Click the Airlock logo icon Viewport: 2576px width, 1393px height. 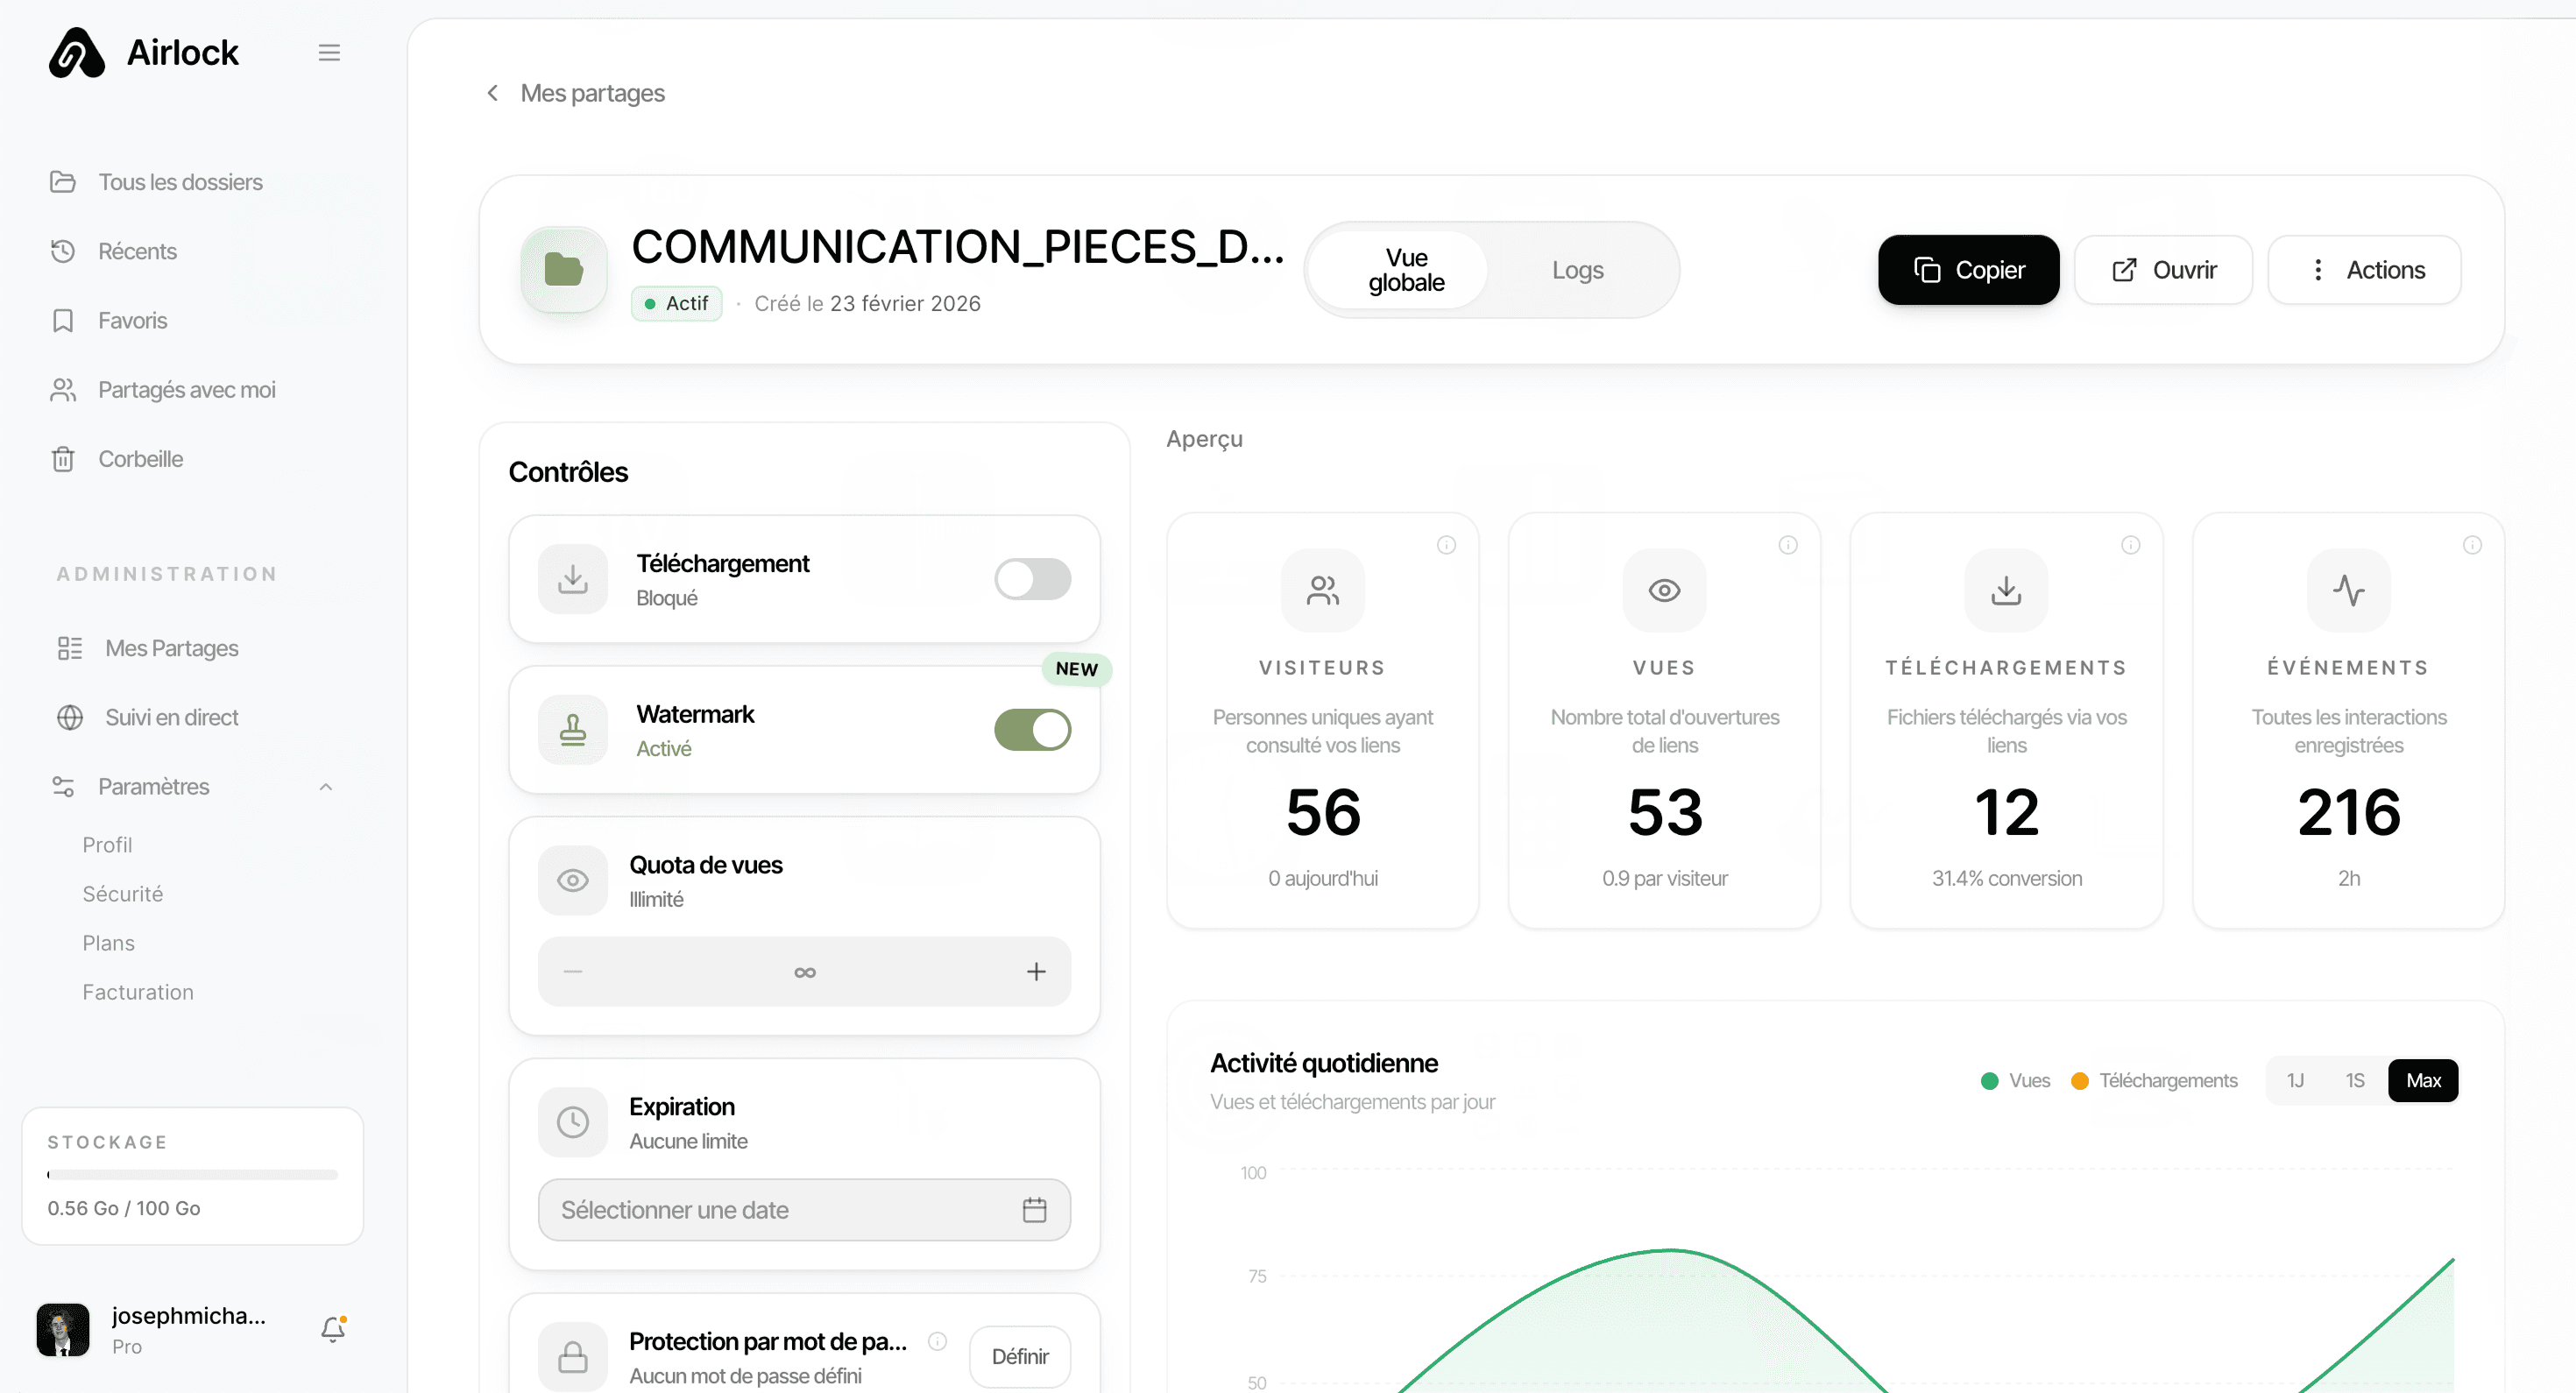click(x=76, y=53)
